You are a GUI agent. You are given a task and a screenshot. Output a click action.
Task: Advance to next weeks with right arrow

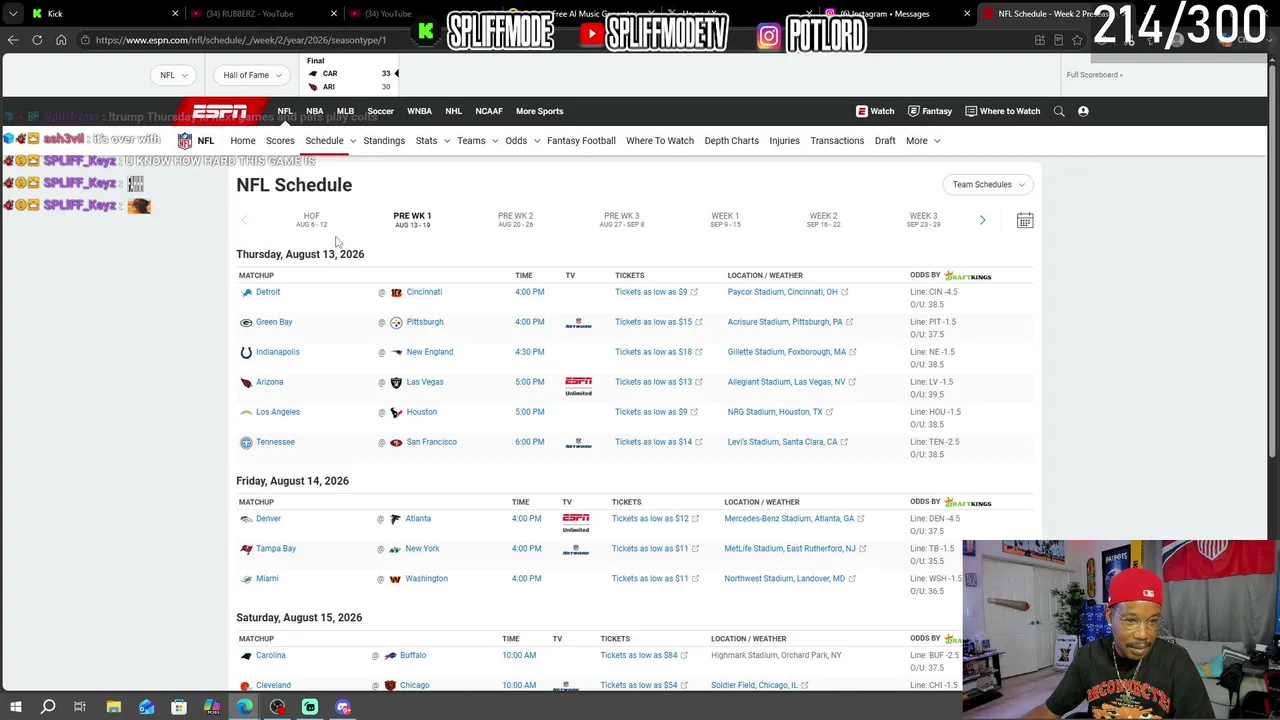click(982, 220)
